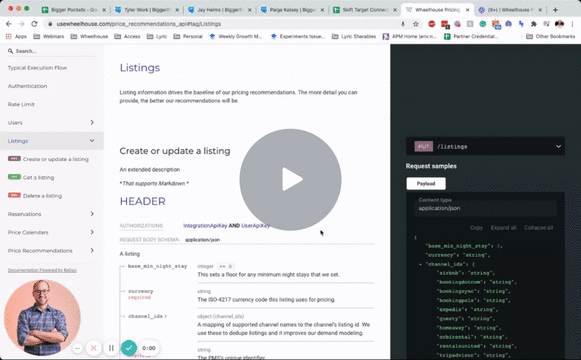This screenshot has height=360, width=581.
Task: Cancel recording with red X
Action: (x=93, y=348)
